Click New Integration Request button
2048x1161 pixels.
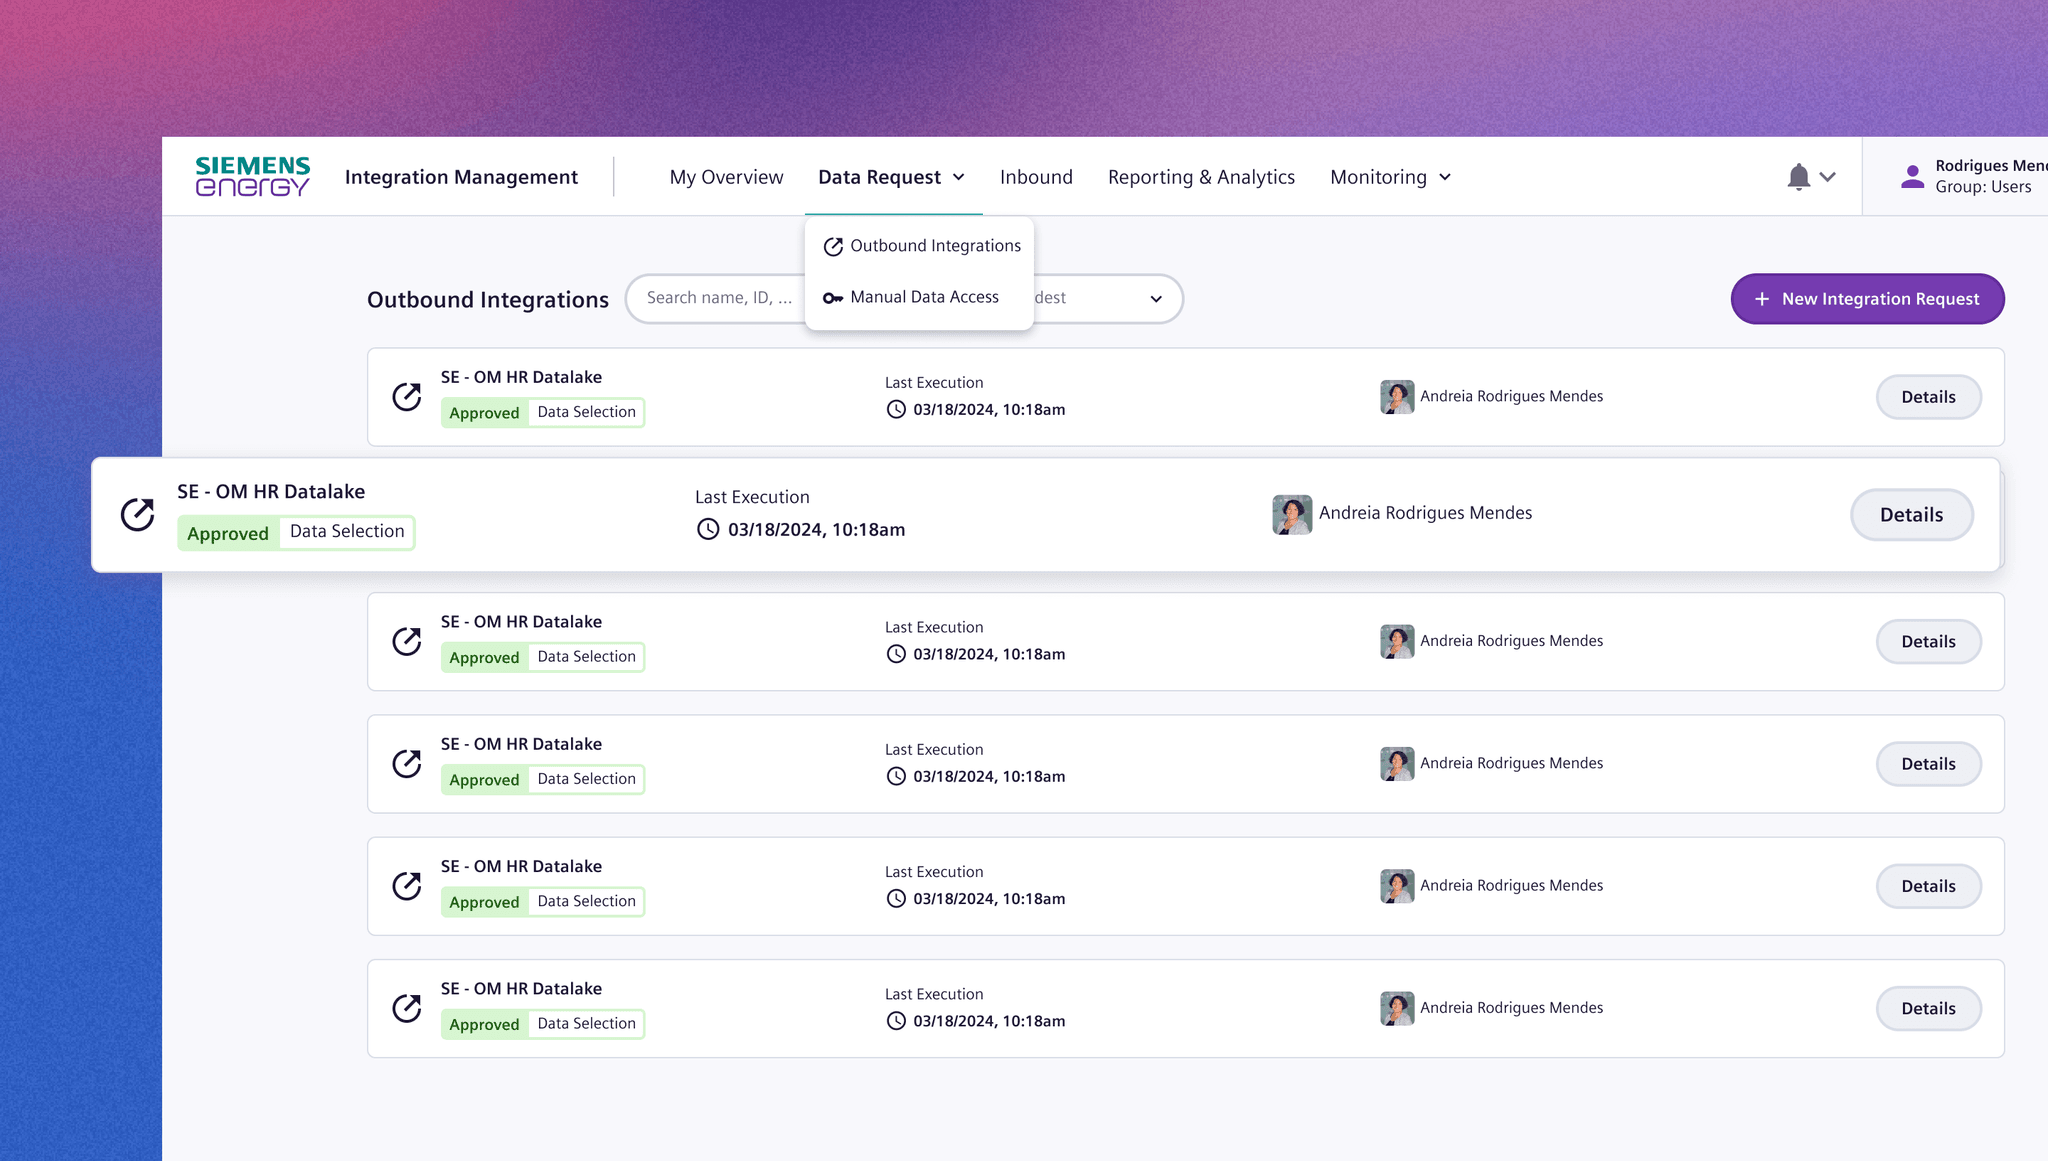click(1867, 299)
